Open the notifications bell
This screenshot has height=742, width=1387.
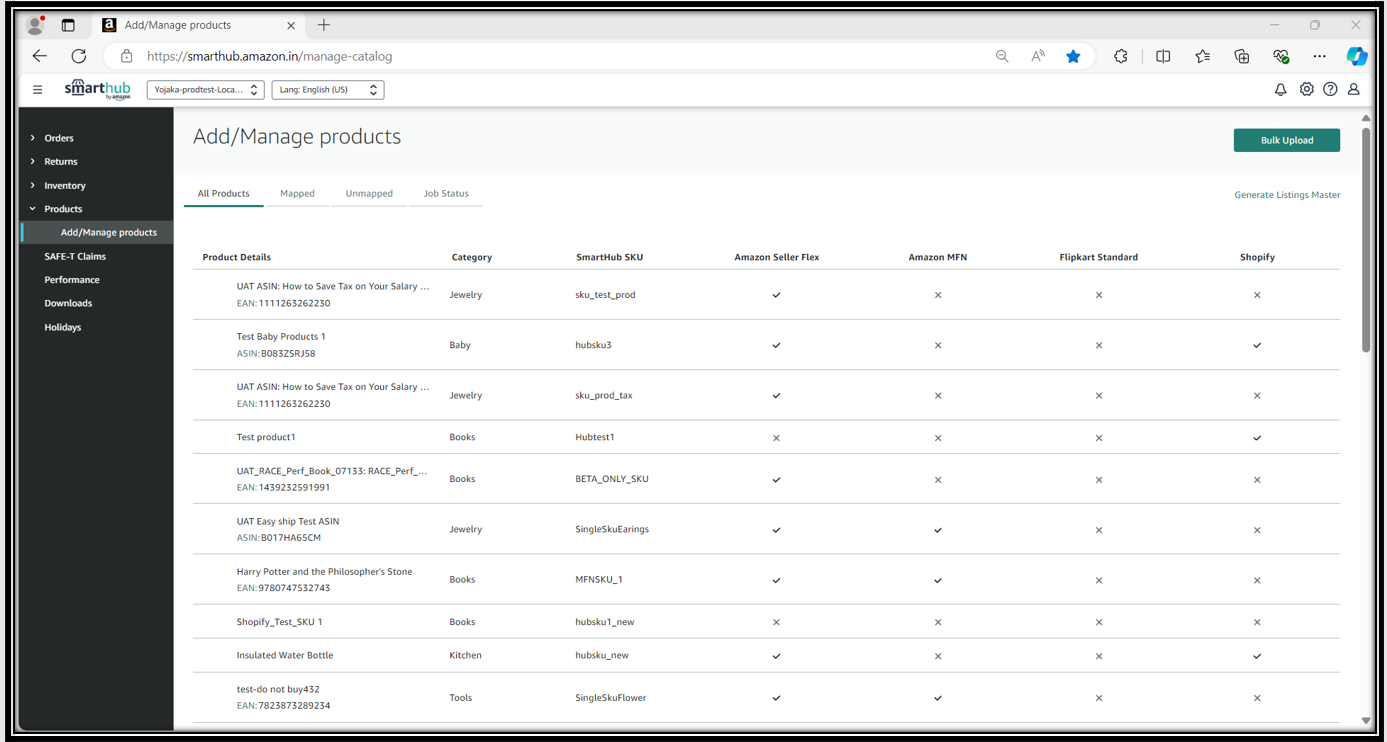[x=1280, y=90]
